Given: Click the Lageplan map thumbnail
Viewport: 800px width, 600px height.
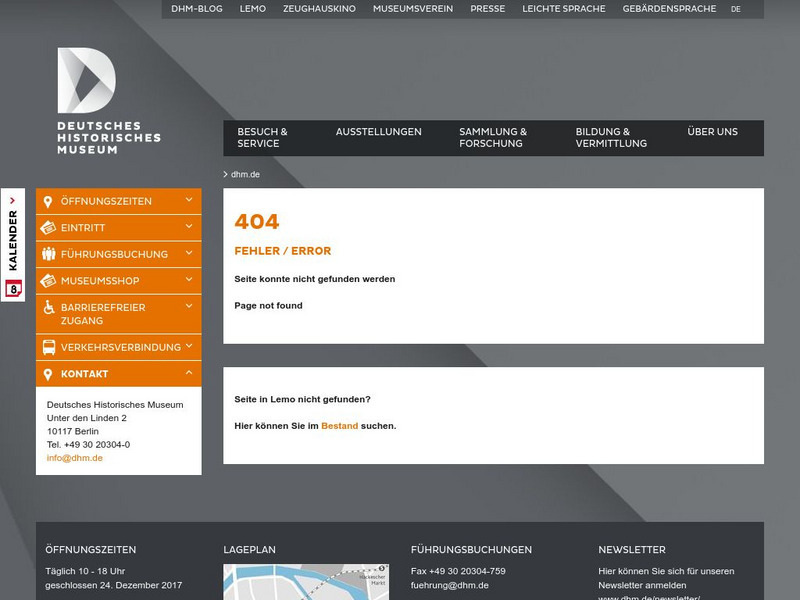Looking at the screenshot, I should pyautogui.click(x=307, y=585).
